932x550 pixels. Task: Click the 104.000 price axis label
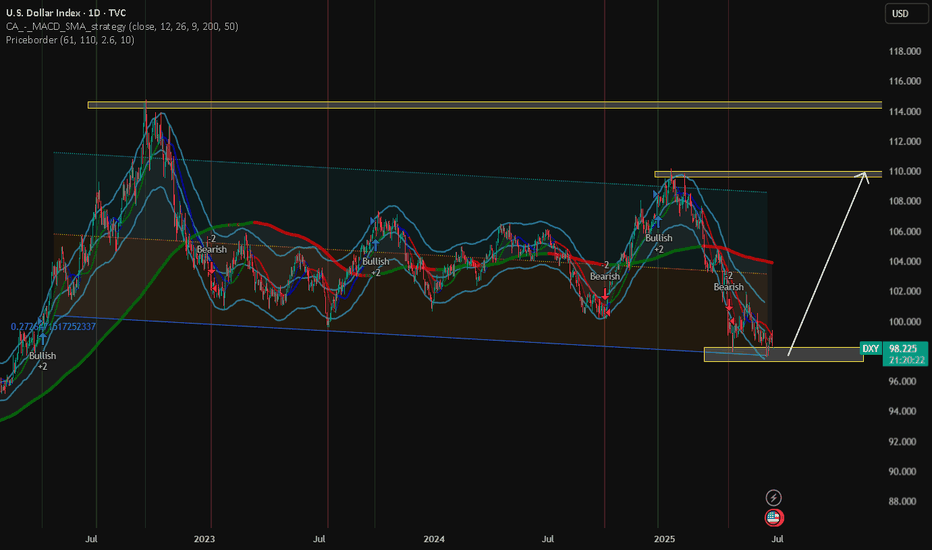coord(905,262)
